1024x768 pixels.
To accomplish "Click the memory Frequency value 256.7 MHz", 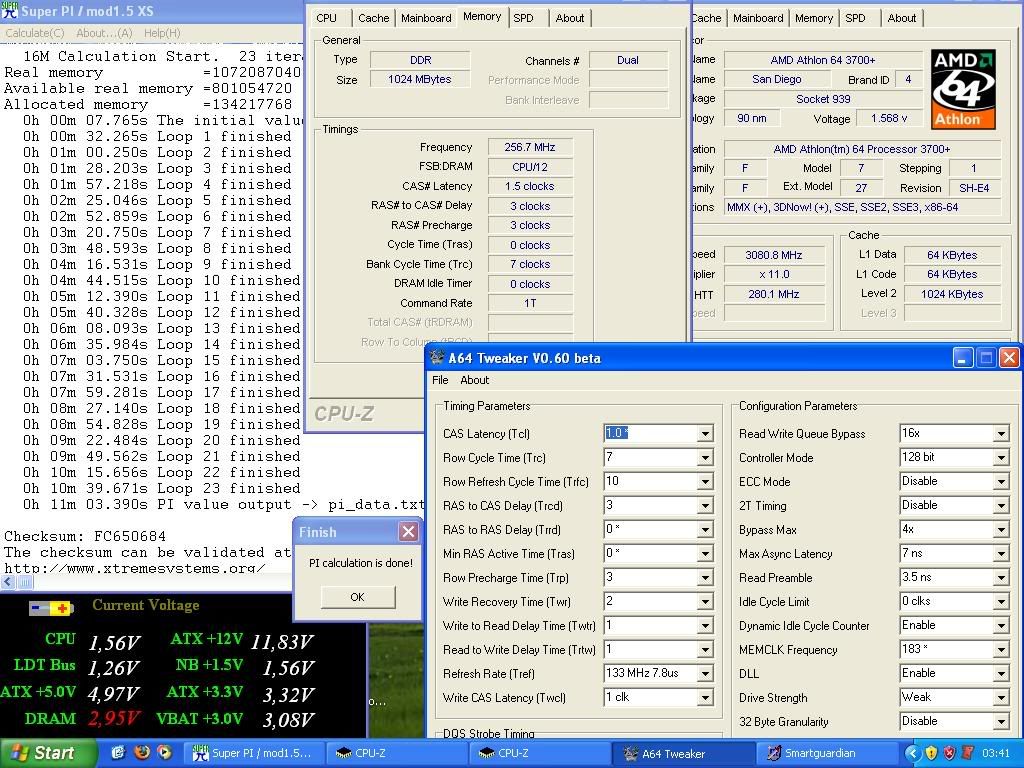I will pos(530,148).
